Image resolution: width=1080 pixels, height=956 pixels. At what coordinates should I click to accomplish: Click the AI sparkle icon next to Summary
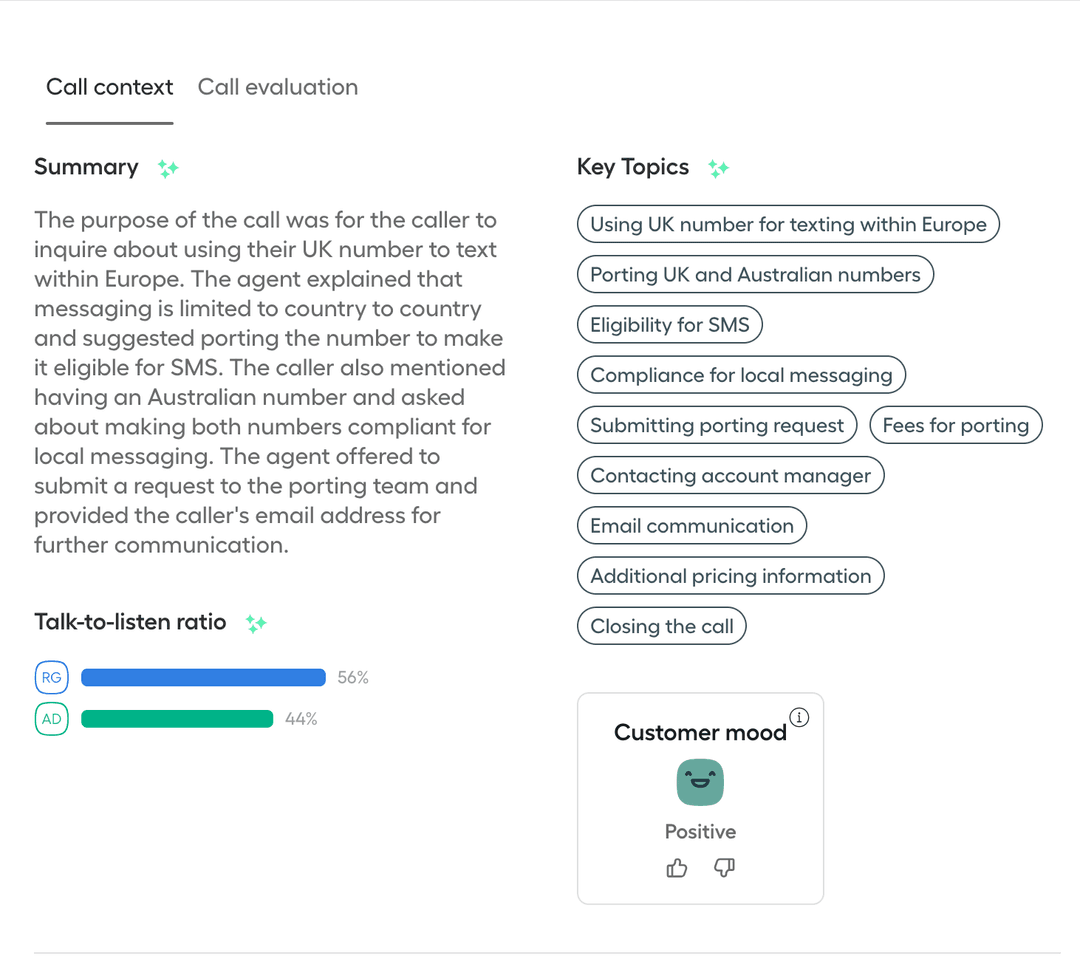[x=168, y=168]
